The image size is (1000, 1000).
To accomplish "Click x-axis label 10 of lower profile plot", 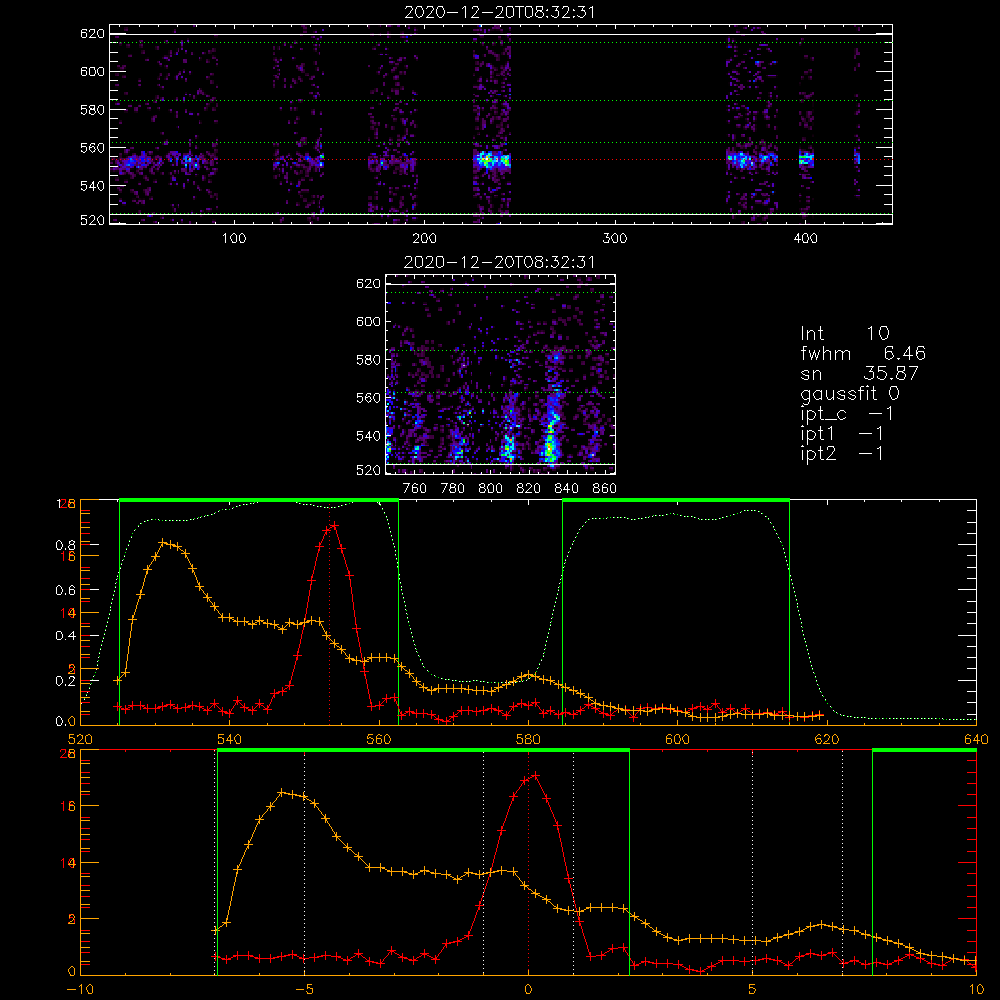I will 976,989.
